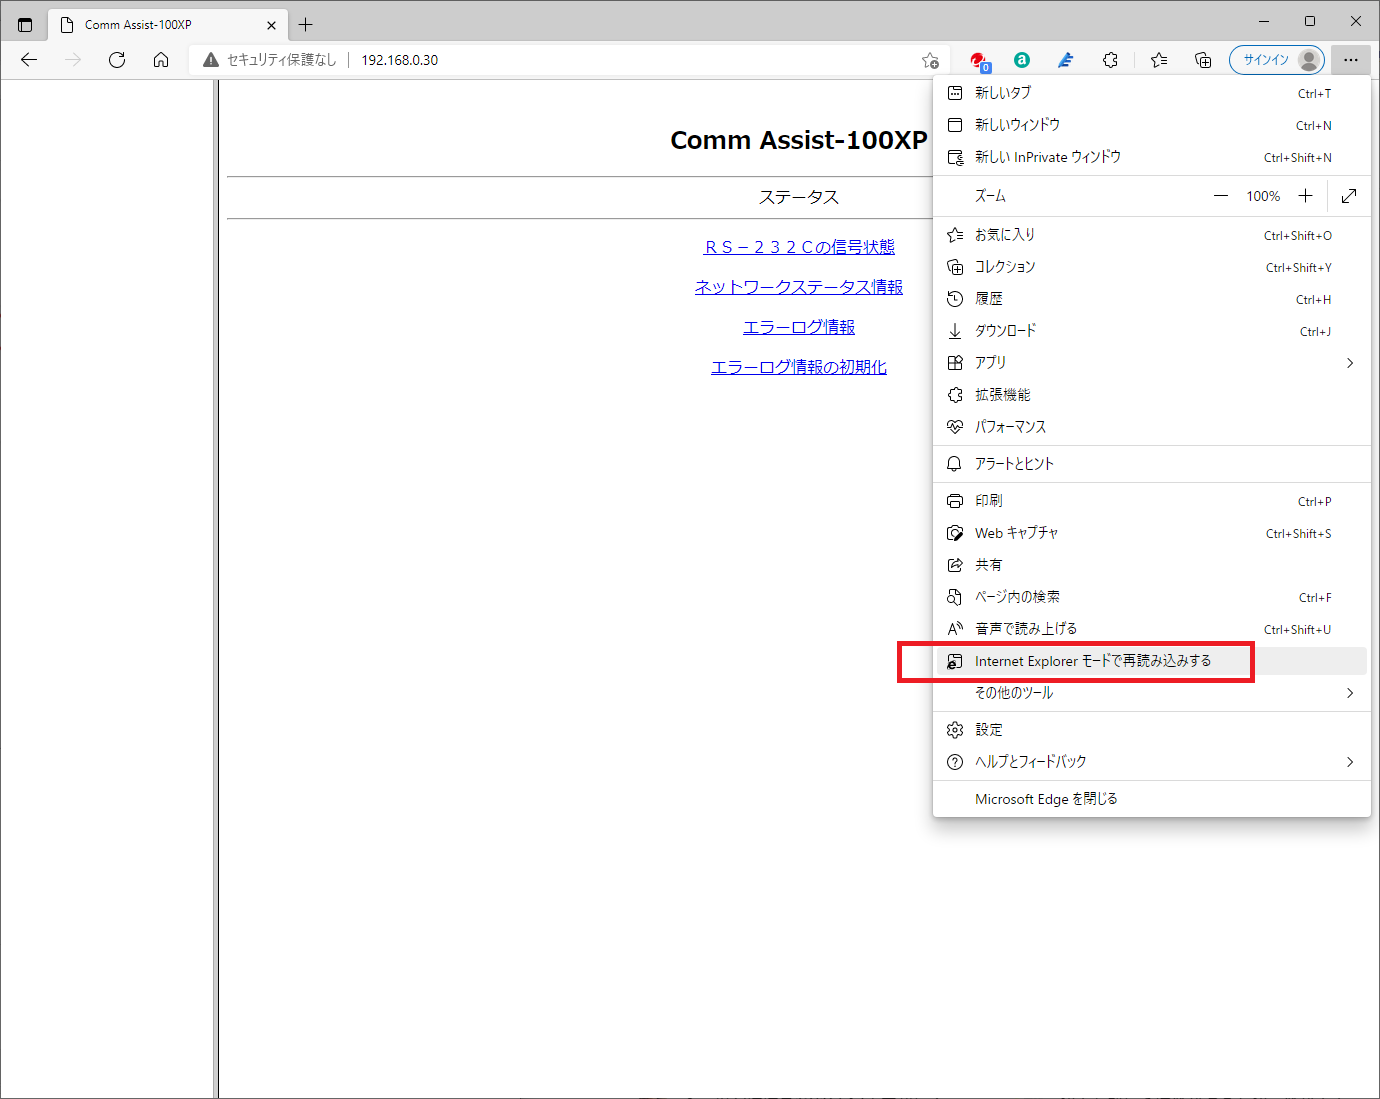The height and width of the screenshot is (1099, 1380).
Task: Close the Comm Assist-100XP tab
Action: click(271, 25)
